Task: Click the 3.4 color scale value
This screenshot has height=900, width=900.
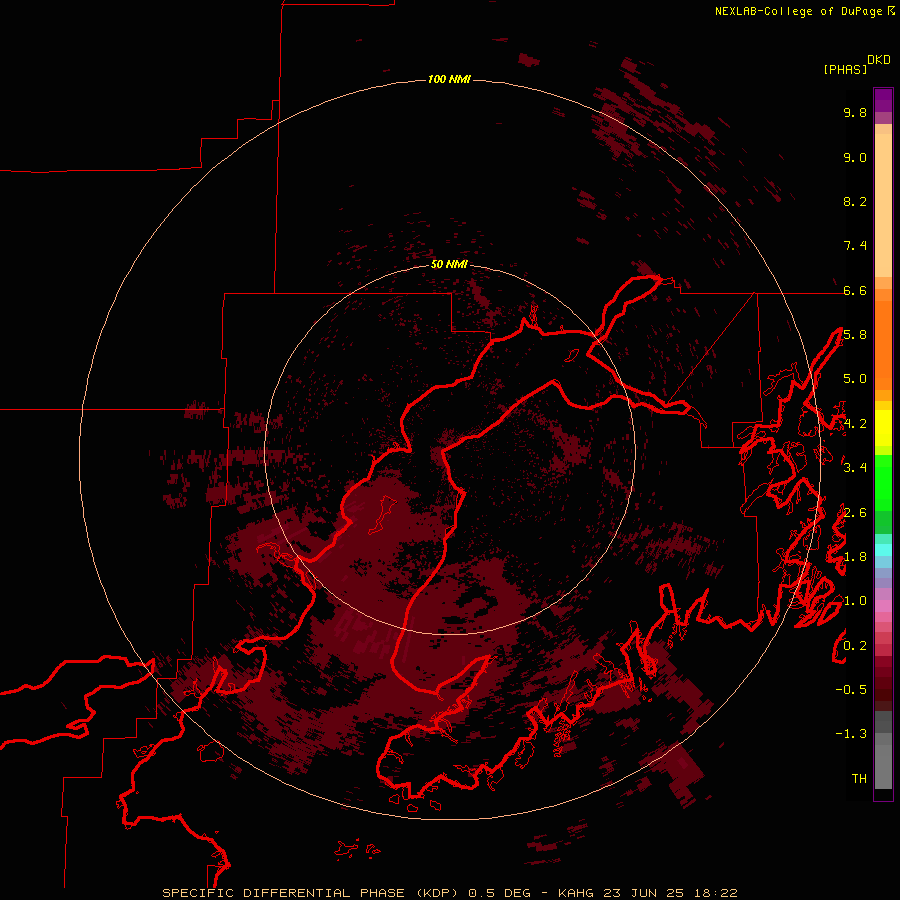Action: point(855,468)
